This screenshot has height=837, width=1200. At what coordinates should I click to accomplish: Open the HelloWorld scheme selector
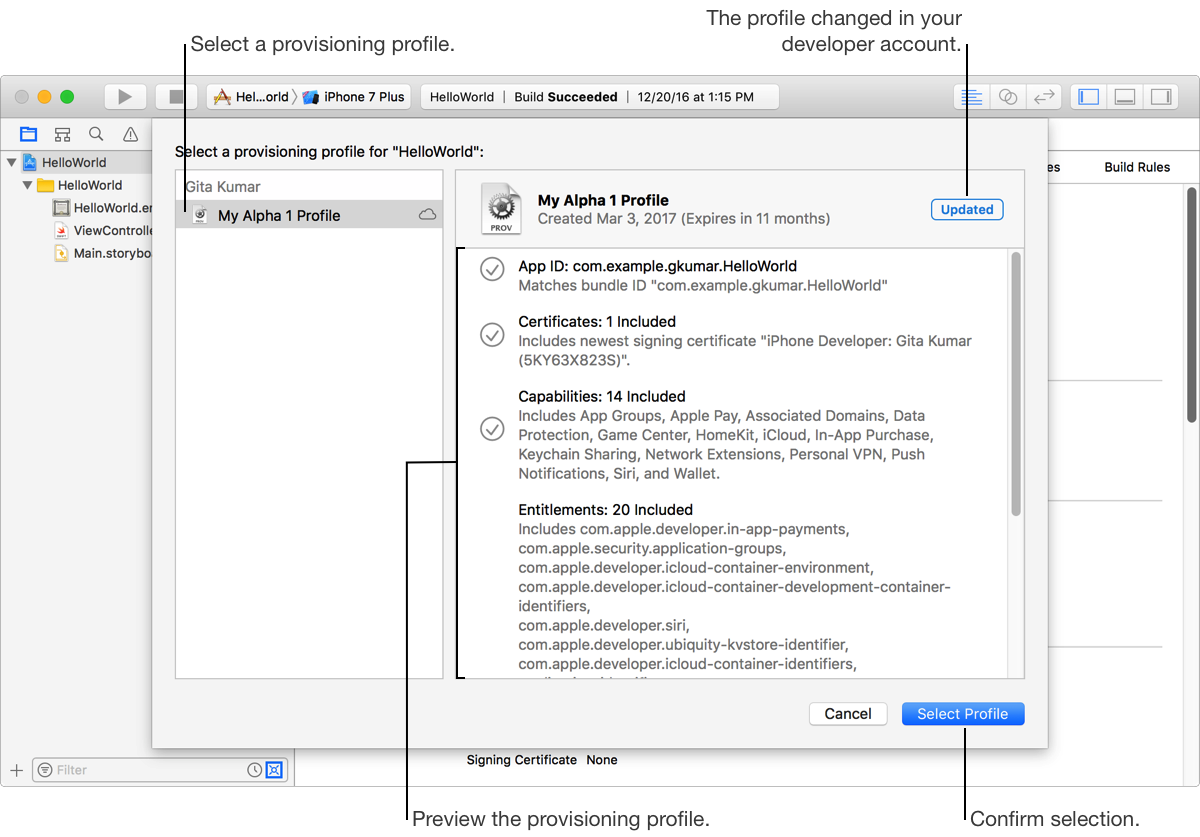point(252,97)
